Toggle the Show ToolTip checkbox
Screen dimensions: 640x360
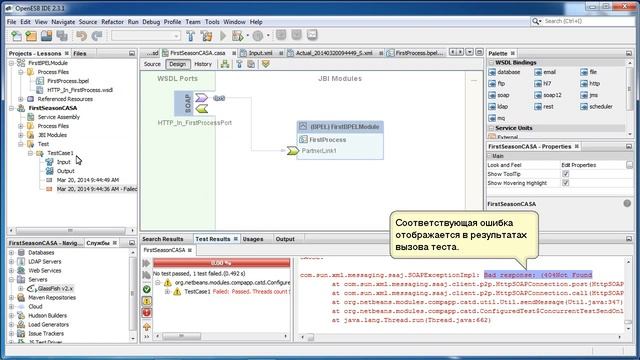tap(565, 174)
